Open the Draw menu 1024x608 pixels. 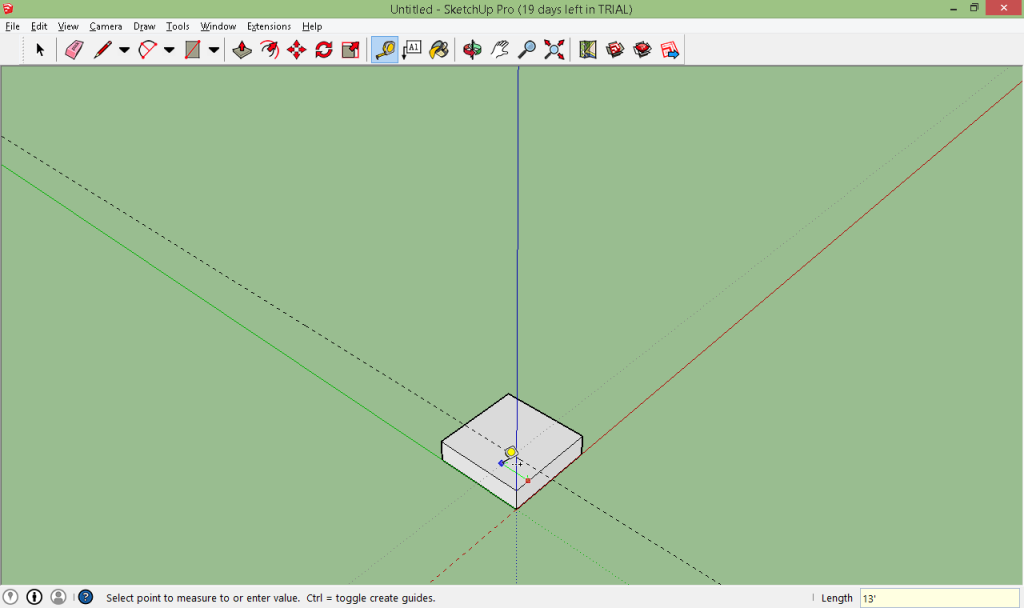143,26
